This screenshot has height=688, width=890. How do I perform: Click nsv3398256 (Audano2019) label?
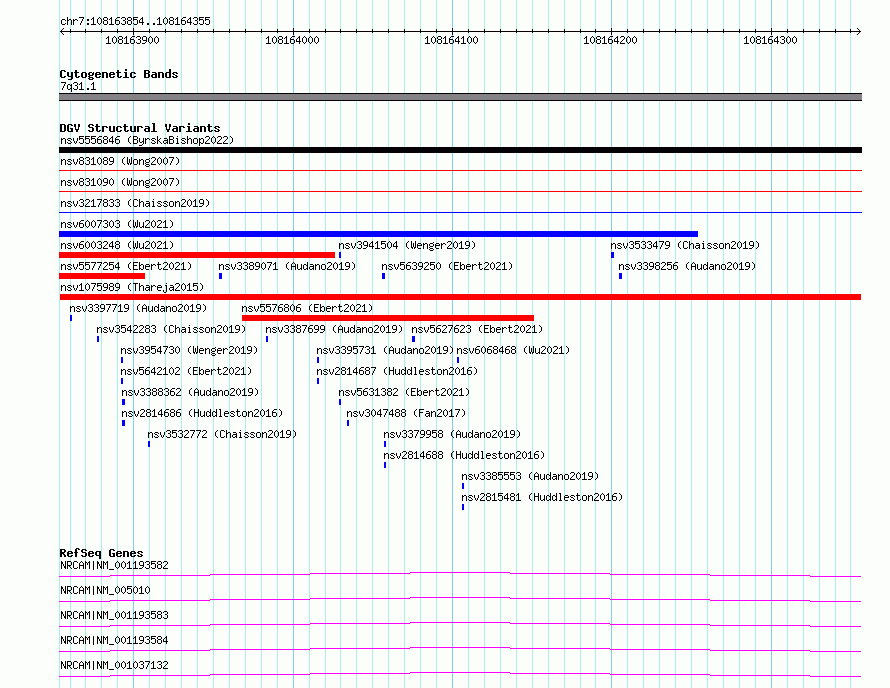coord(687,266)
